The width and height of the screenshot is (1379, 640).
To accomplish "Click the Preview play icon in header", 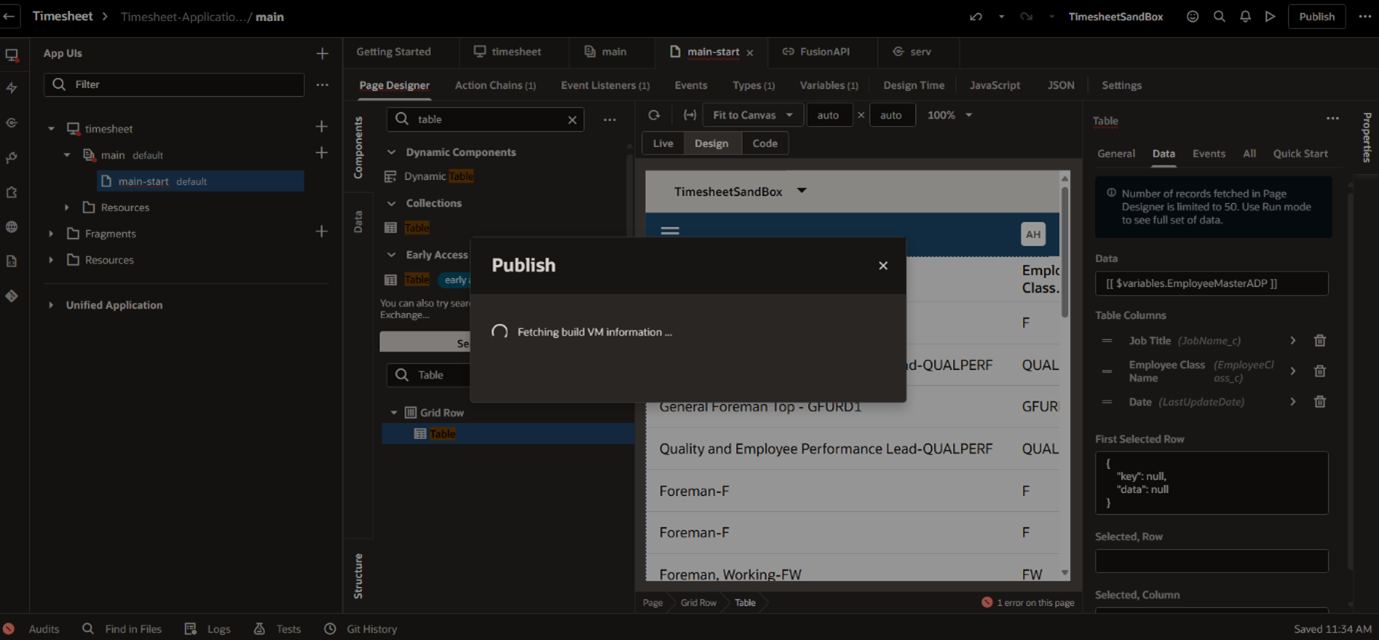I will pos(1270,16).
